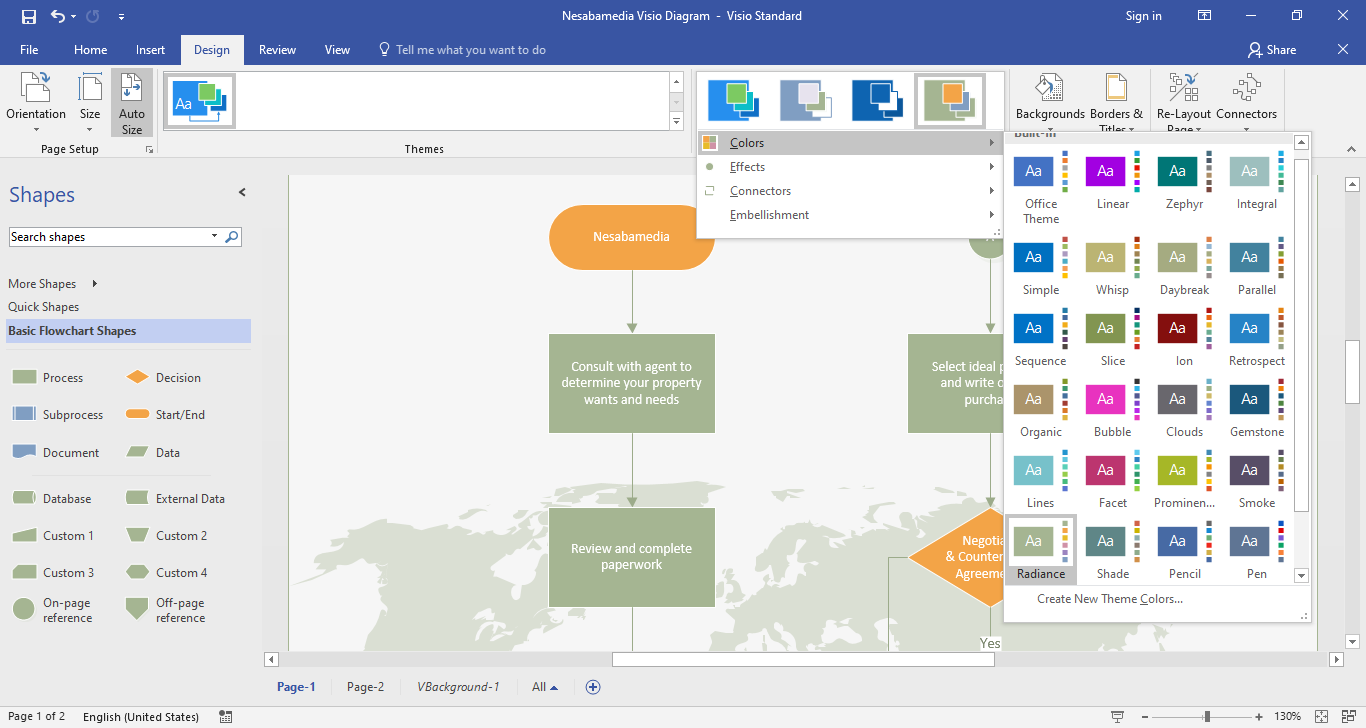Click the Search shapes input field
Image resolution: width=1366 pixels, height=728 pixels.
[x=108, y=237]
